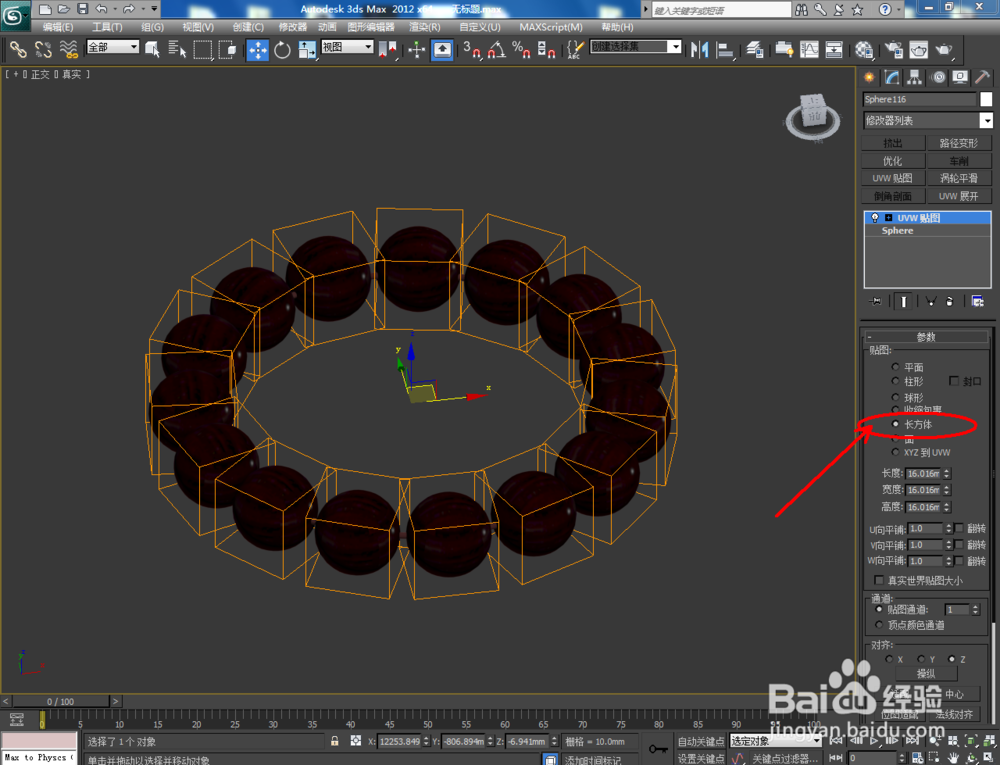Image resolution: width=1000 pixels, height=765 pixels.
Task: Click Select by Name icon
Action: click(175, 50)
